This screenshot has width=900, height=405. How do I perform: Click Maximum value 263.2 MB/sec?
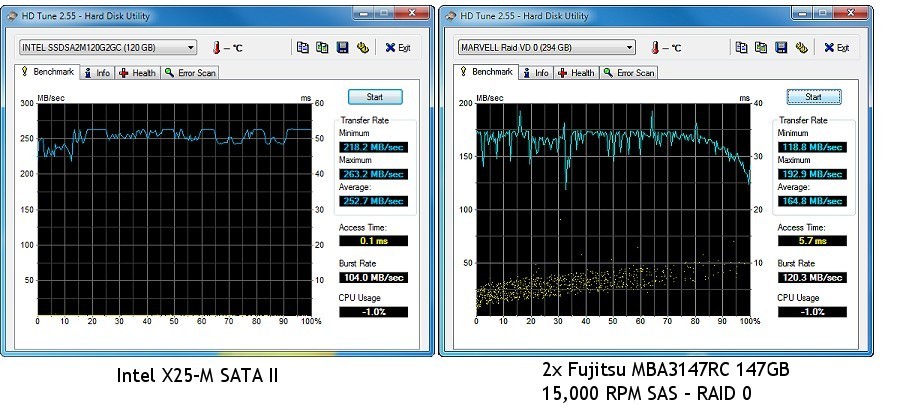pos(373,174)
